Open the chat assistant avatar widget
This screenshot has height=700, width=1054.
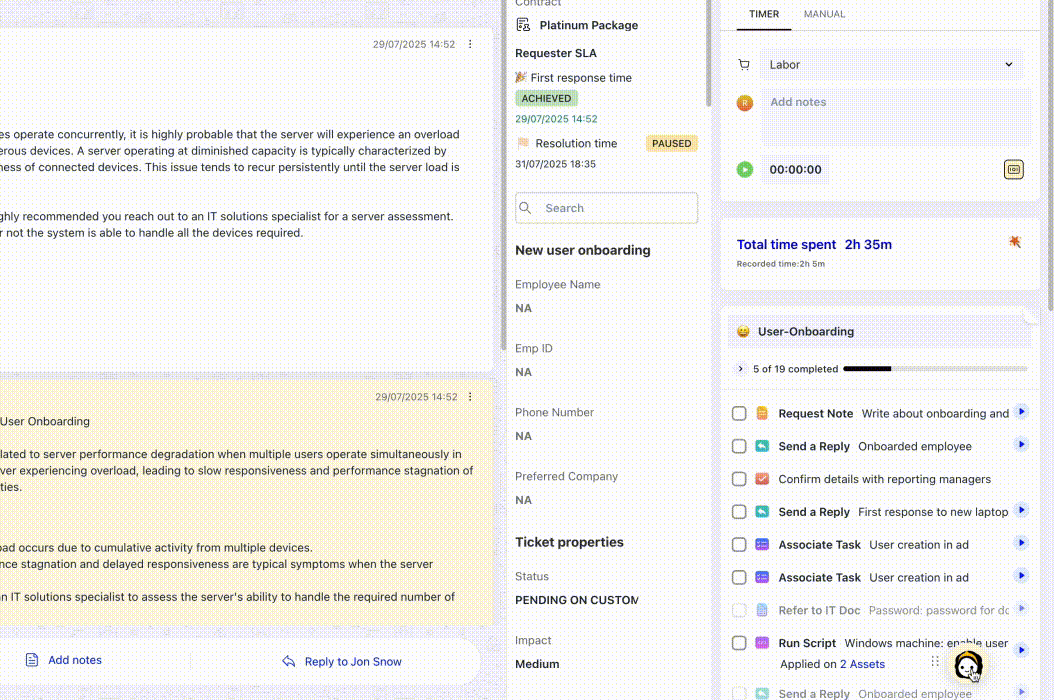[968, 666]
